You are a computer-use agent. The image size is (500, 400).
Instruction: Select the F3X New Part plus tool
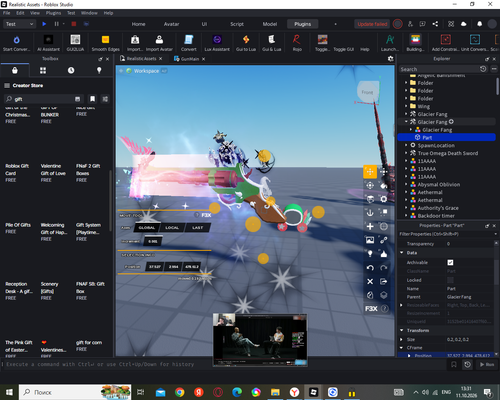[370, 226]
